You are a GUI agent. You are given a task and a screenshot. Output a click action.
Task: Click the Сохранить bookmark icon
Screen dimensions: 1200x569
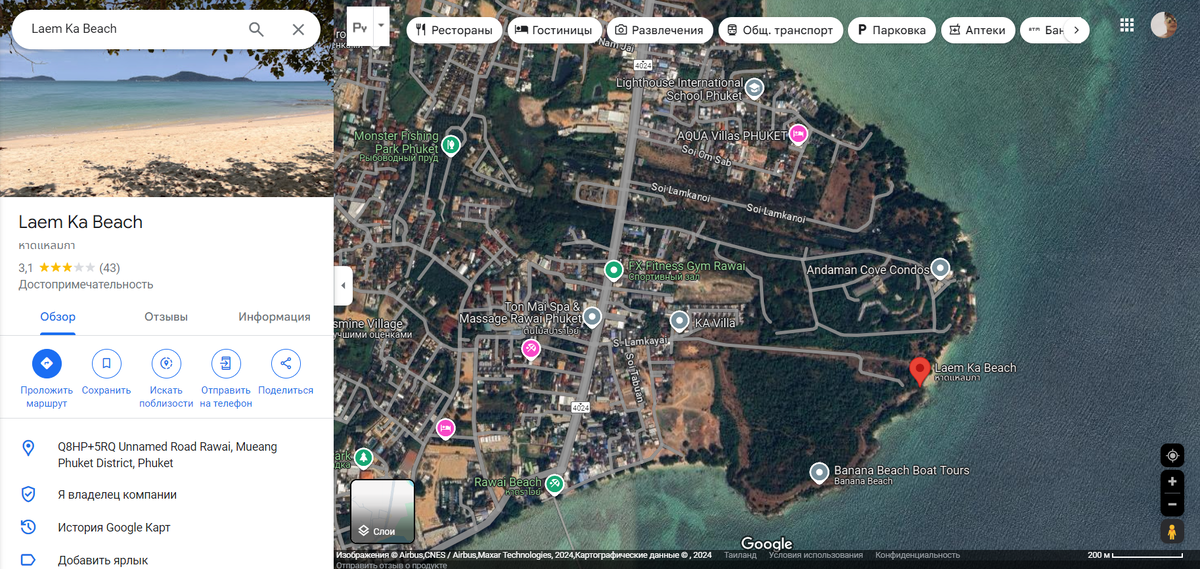point(106,363)
